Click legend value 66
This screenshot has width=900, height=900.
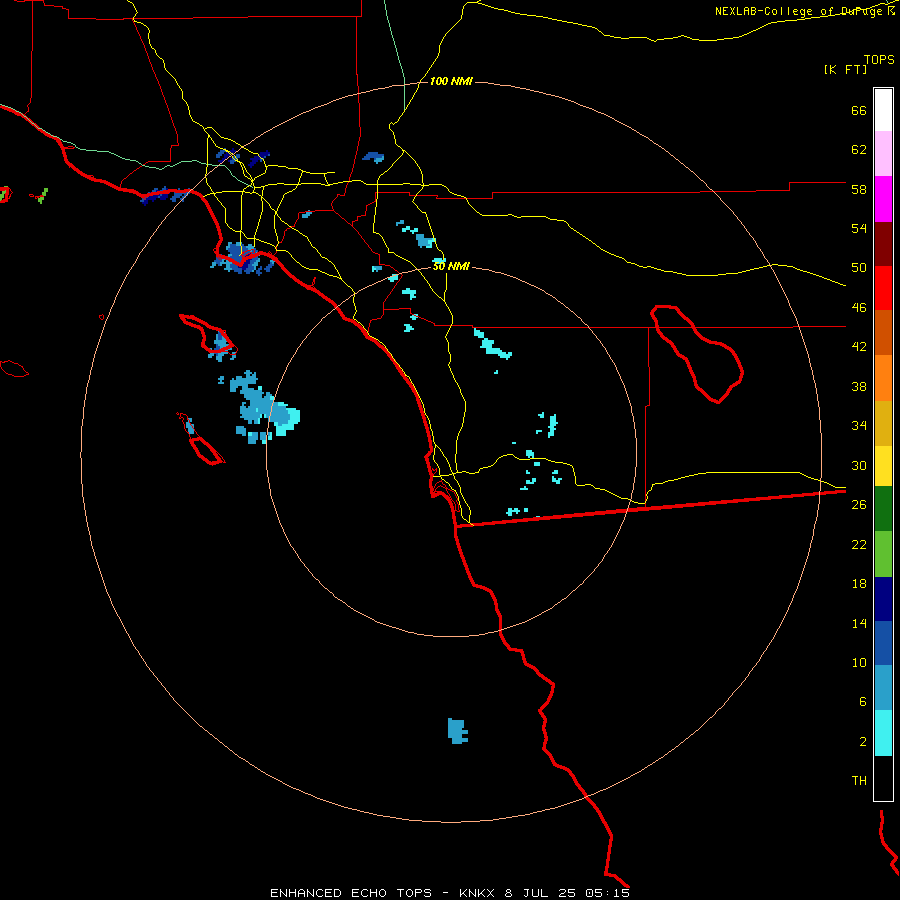(859, 110)
